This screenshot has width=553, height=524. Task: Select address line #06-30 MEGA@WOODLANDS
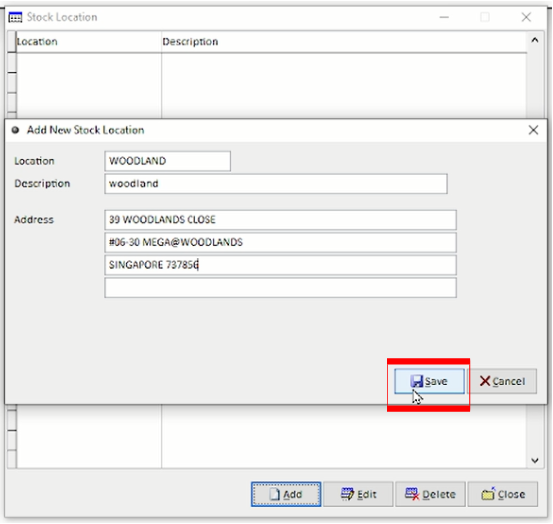tap(280, 242)
